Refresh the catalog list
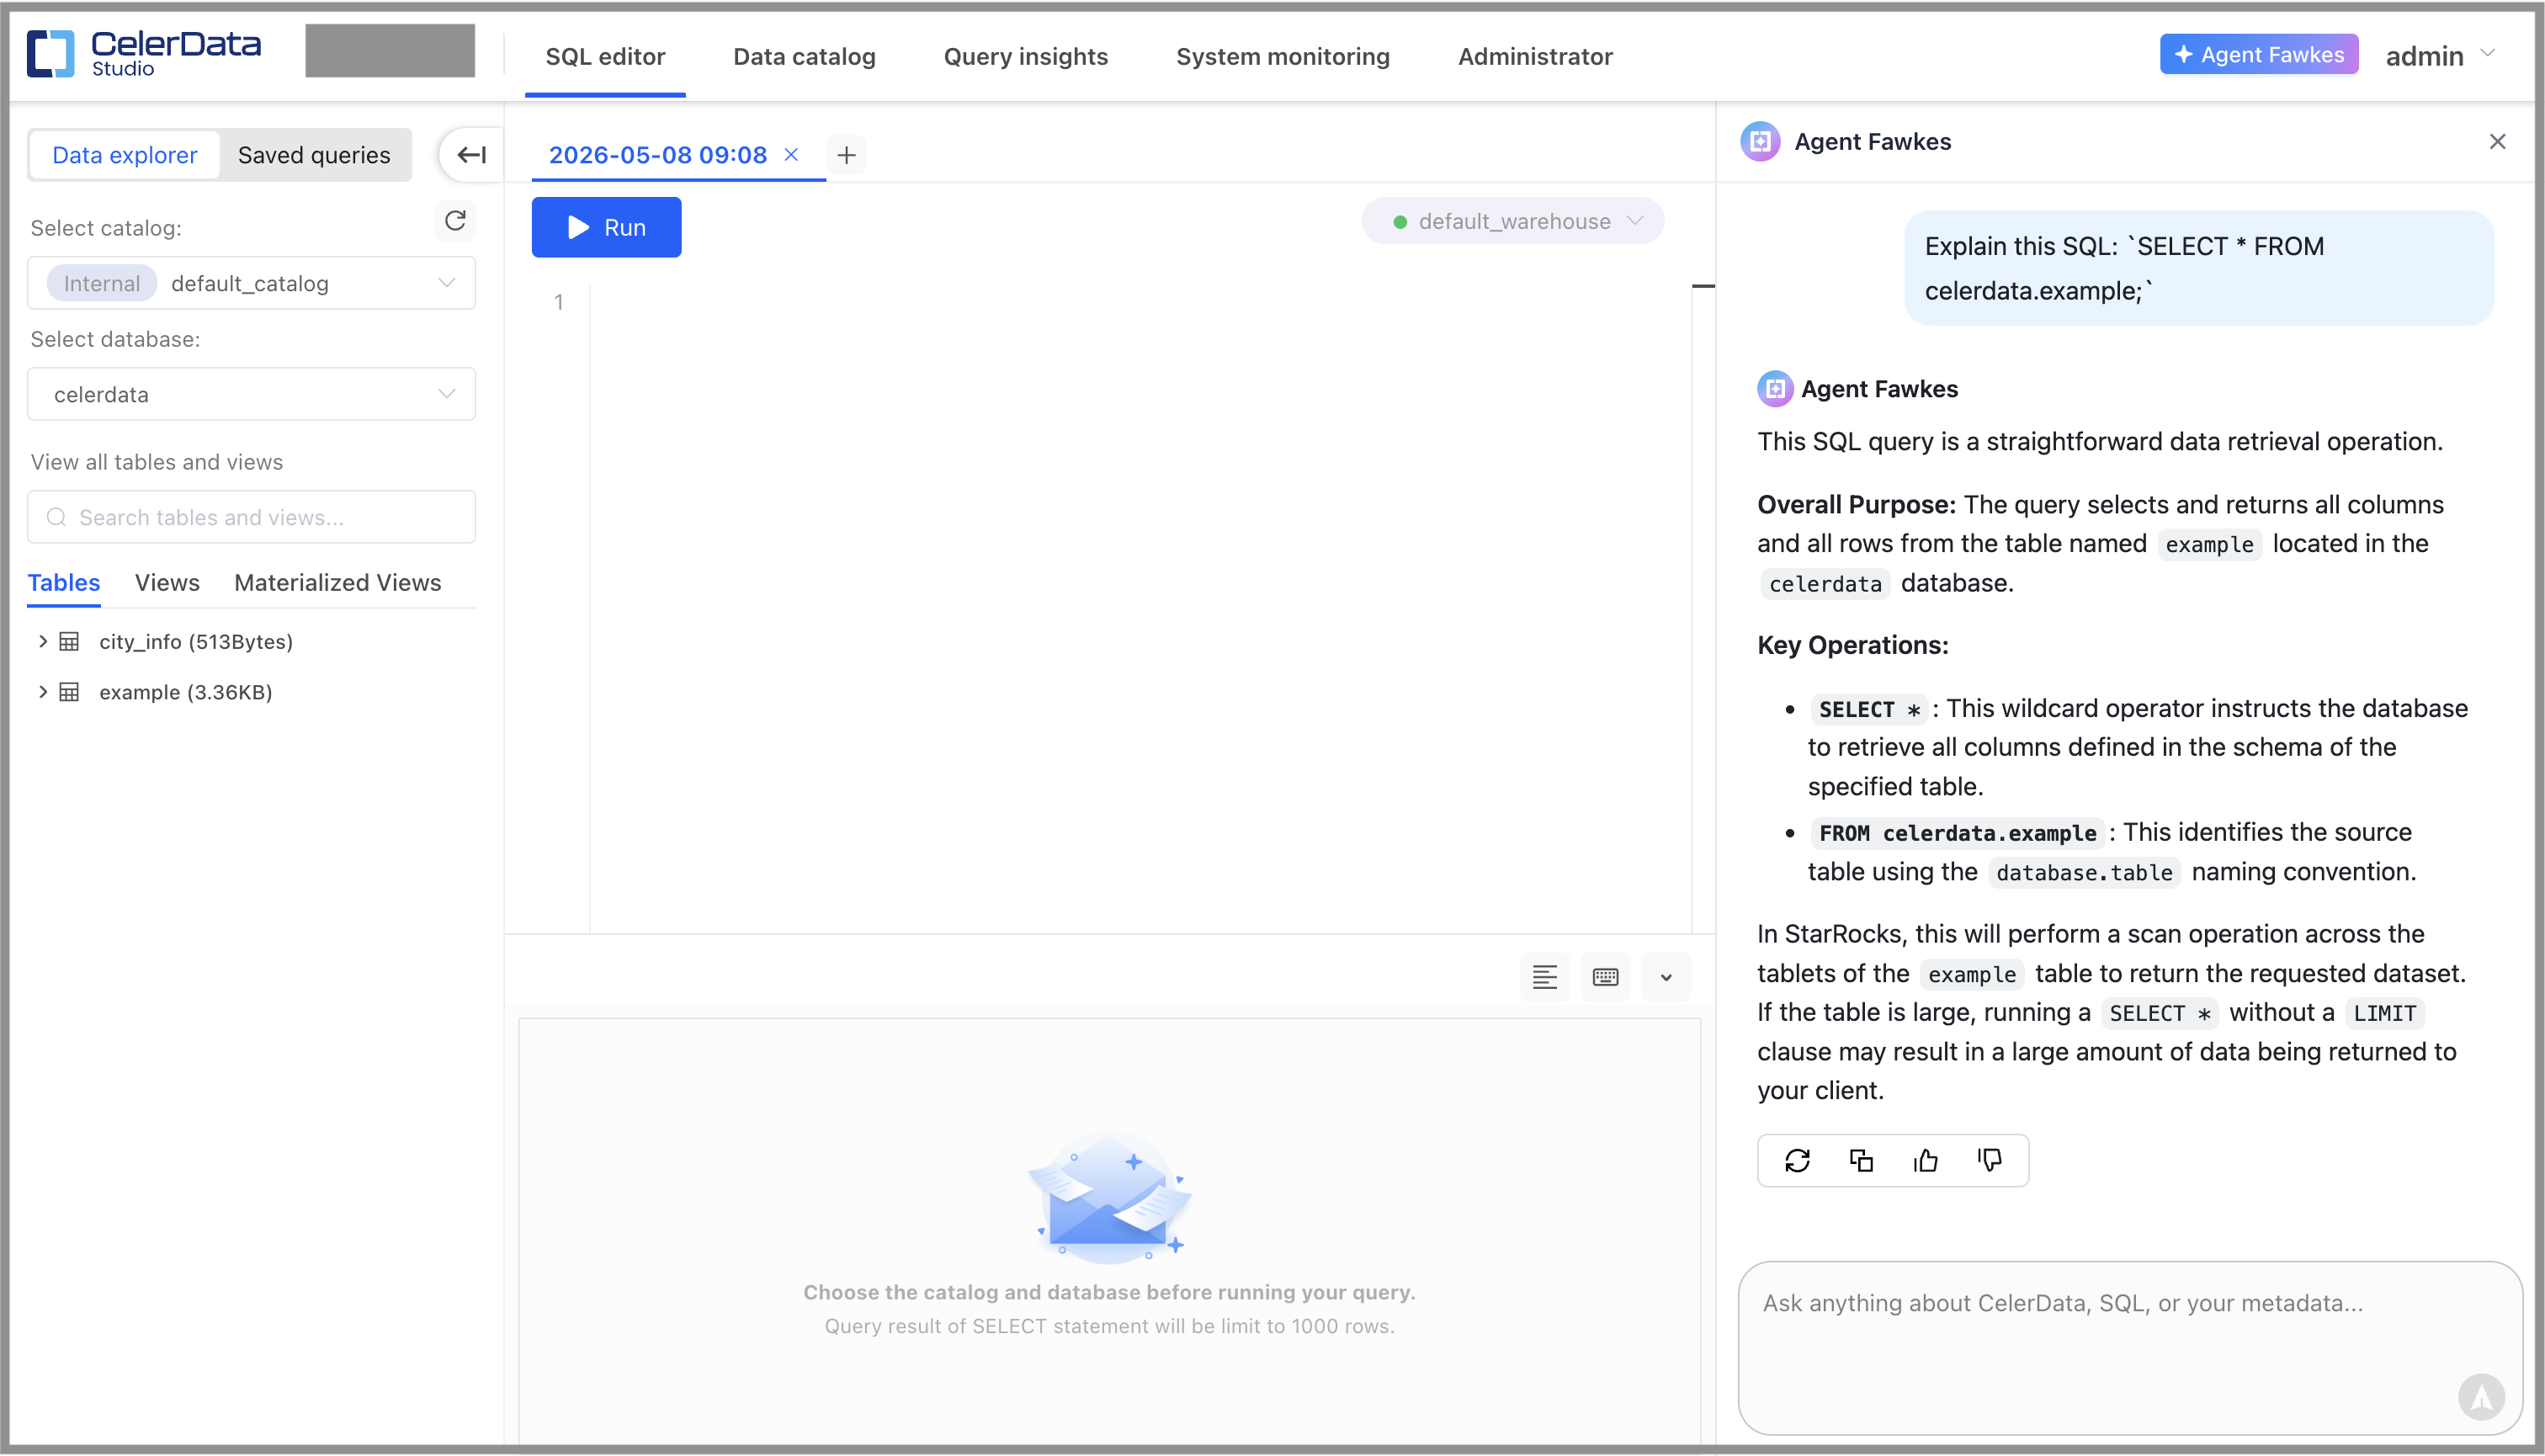Screen dimensions: 2545x1456 coord(456,221)
